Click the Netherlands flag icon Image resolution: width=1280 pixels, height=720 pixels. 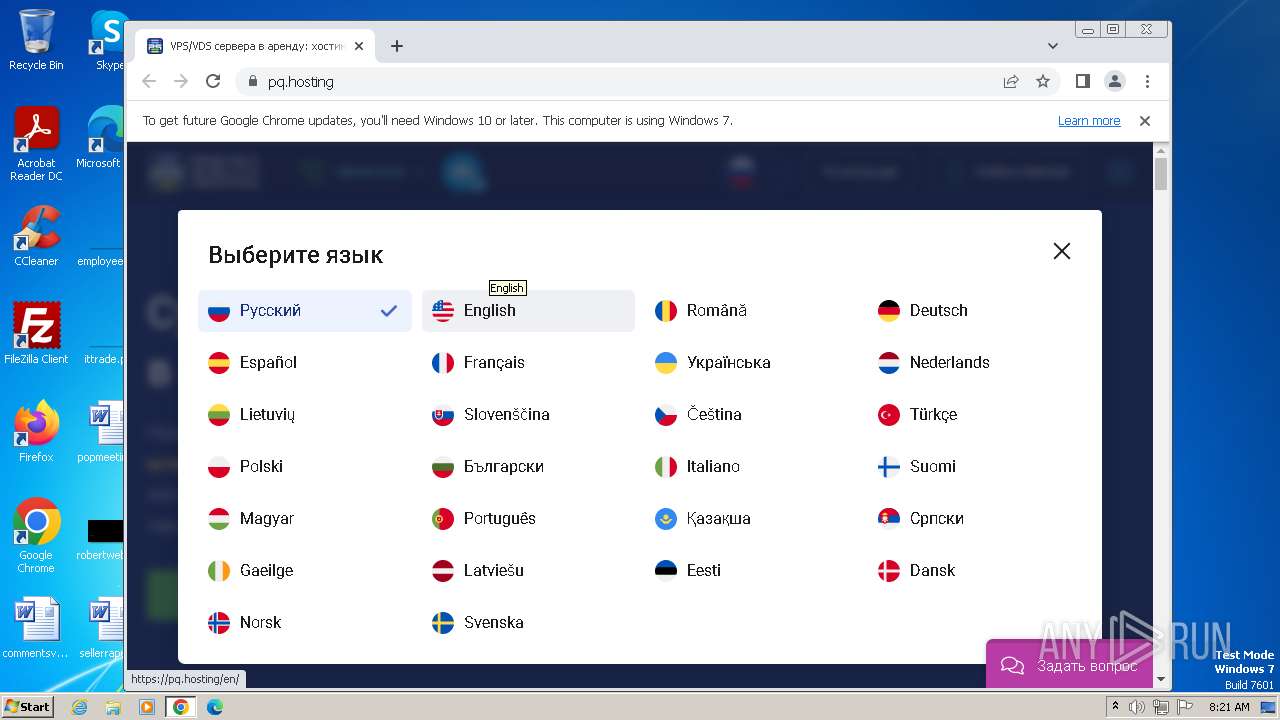pyautogui.click(x=889, y=363)
